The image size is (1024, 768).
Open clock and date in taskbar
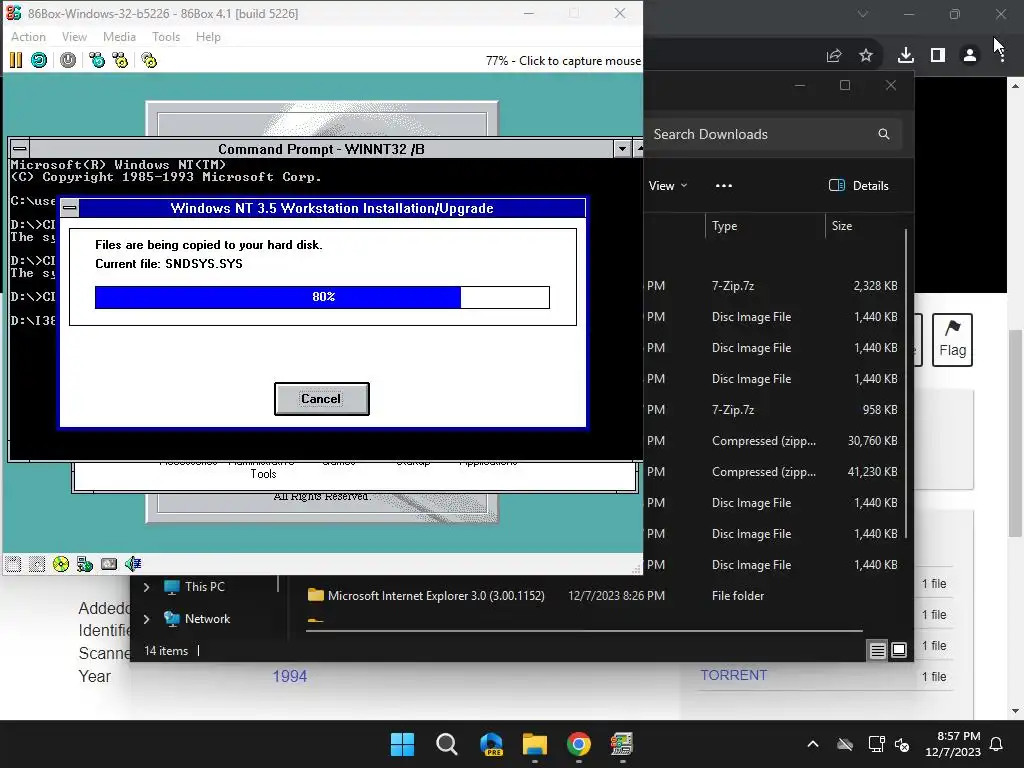pyautogui.click(x=953, y=744)
